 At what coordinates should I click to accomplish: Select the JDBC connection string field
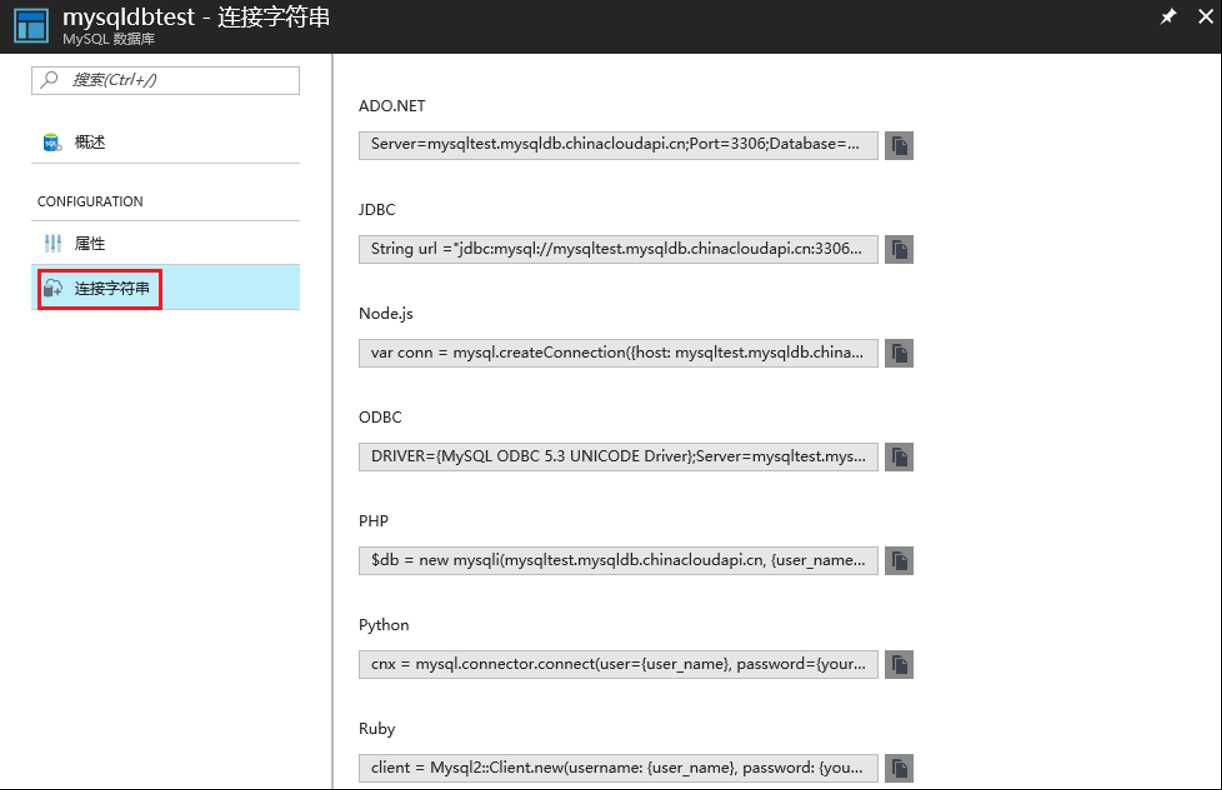click(x=619, y=249)
